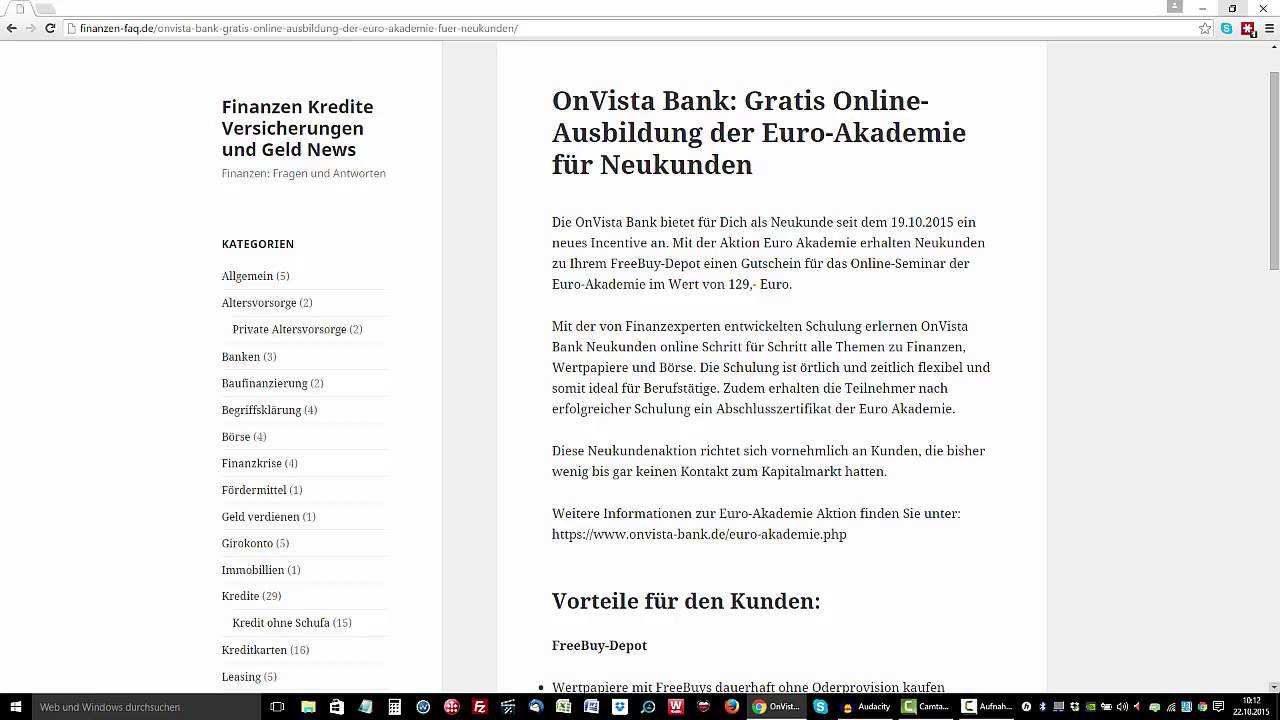
Task: Open the Kredite category
Action: point(240,596)
